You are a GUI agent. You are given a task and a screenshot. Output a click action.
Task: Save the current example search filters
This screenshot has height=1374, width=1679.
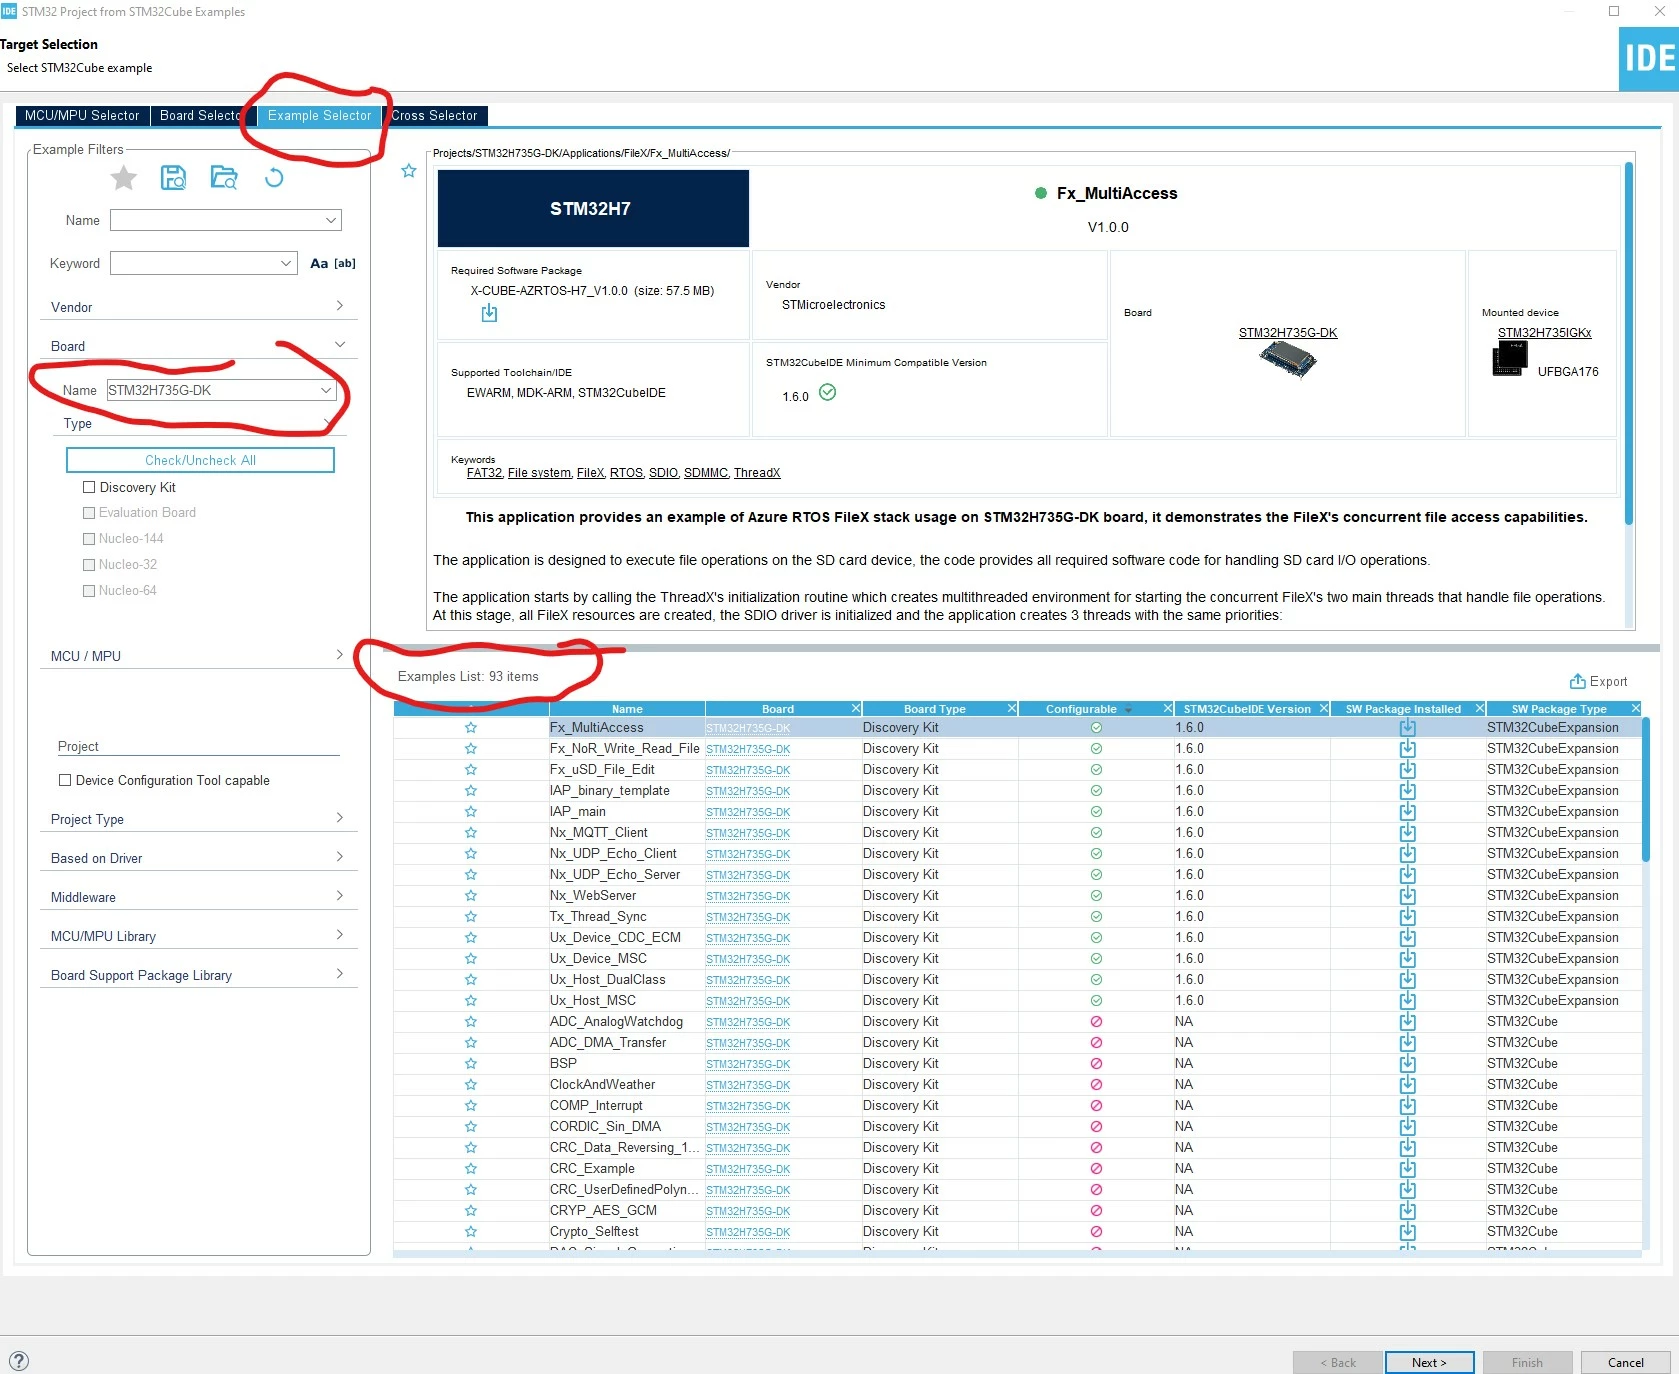tap(173, 178)
